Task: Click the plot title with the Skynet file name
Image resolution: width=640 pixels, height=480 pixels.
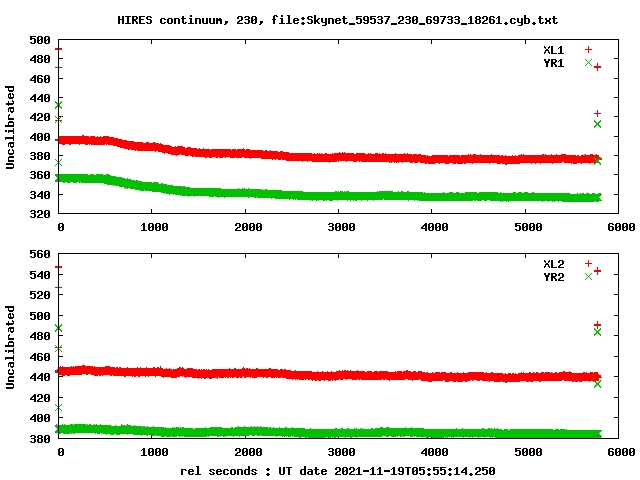Action: pyautogui.click(x=338, y=20)
